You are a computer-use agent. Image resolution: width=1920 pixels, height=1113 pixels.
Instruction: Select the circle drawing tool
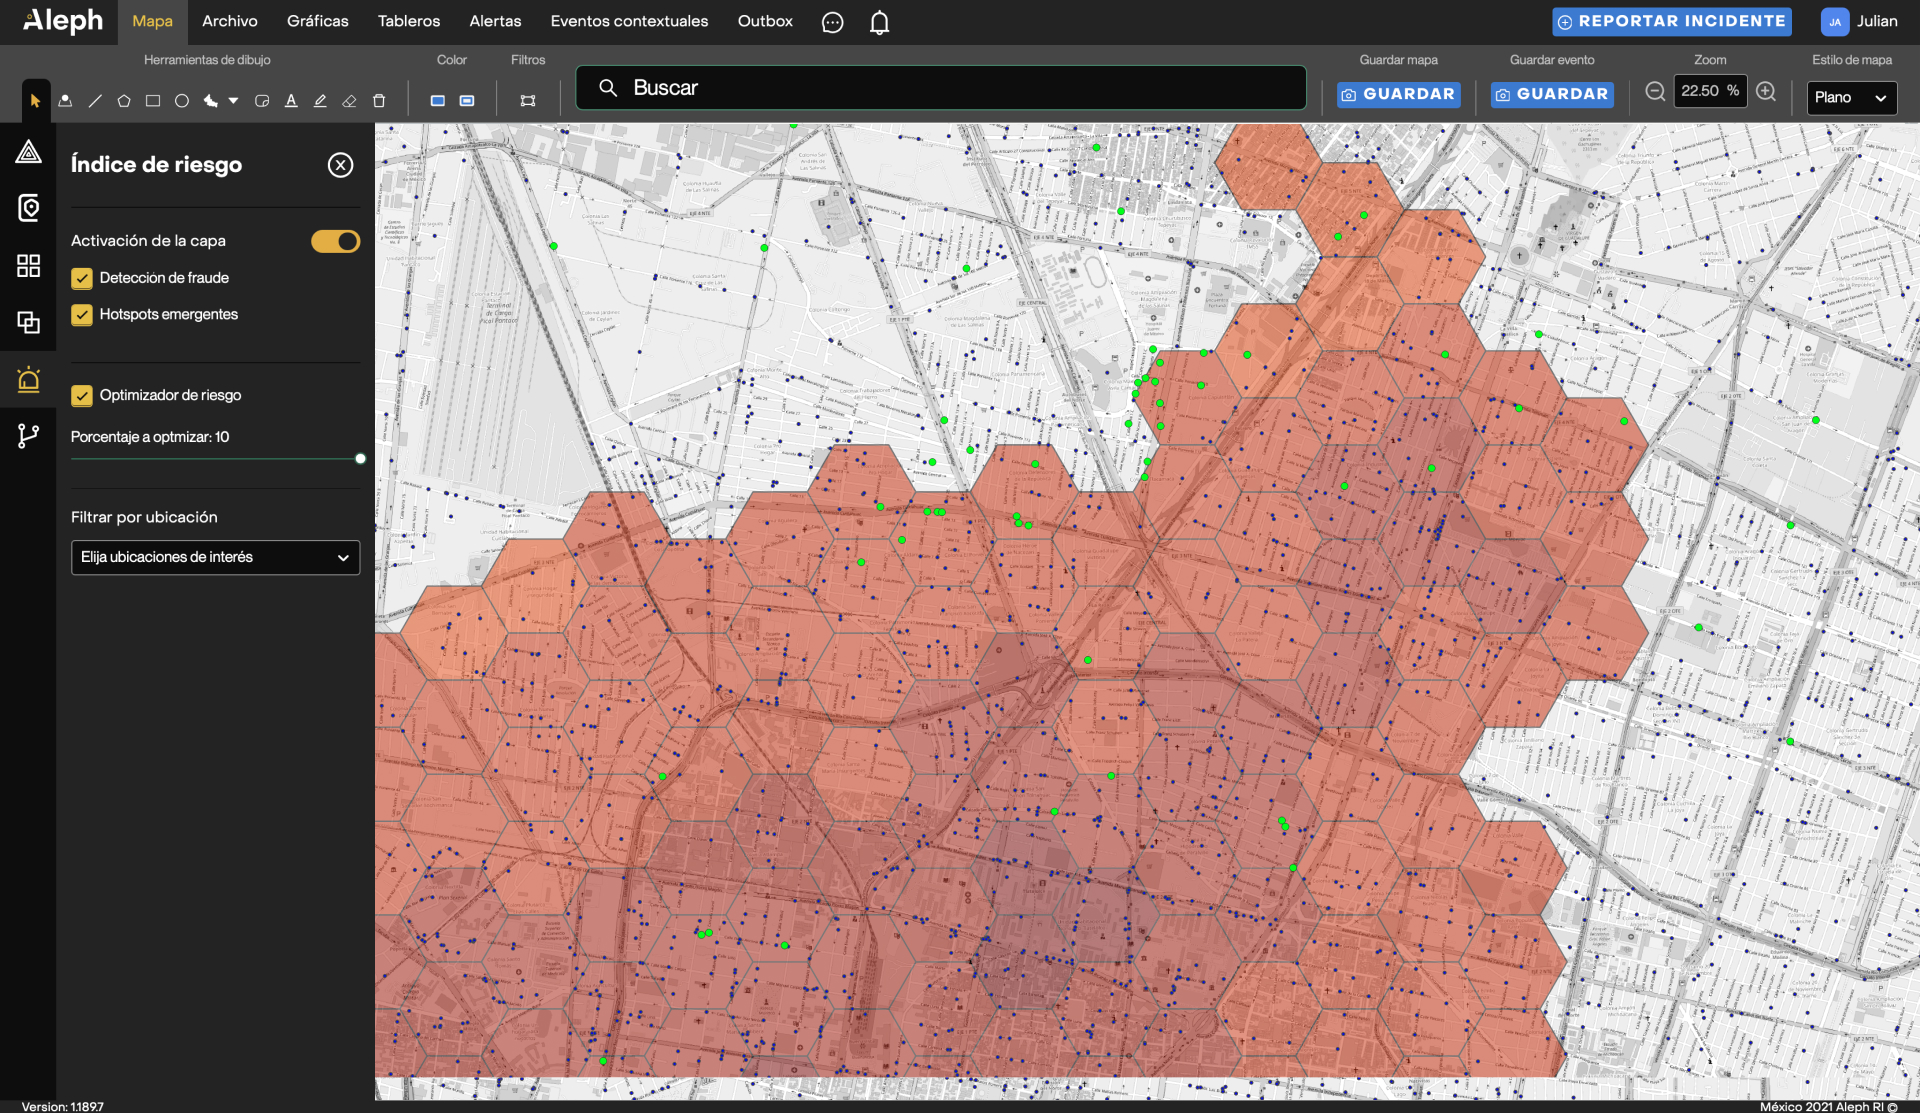pos(182,100)
